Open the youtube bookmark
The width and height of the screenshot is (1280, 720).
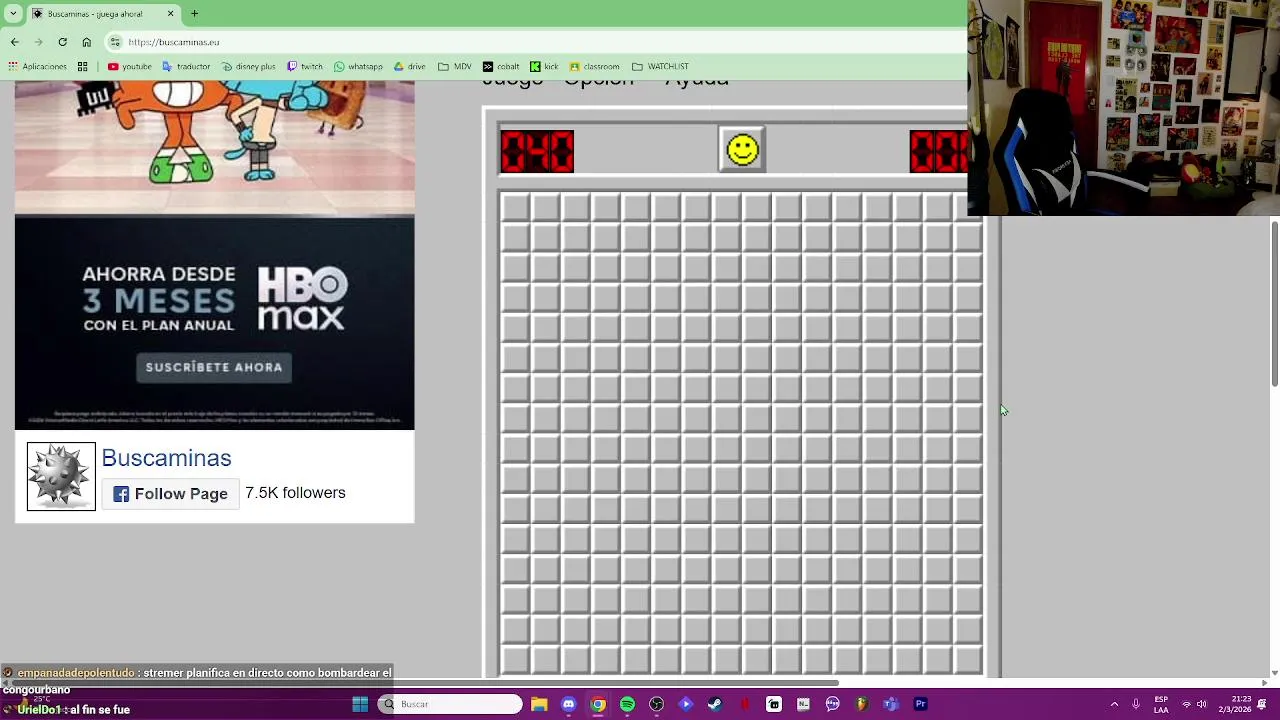click(129, 67)
